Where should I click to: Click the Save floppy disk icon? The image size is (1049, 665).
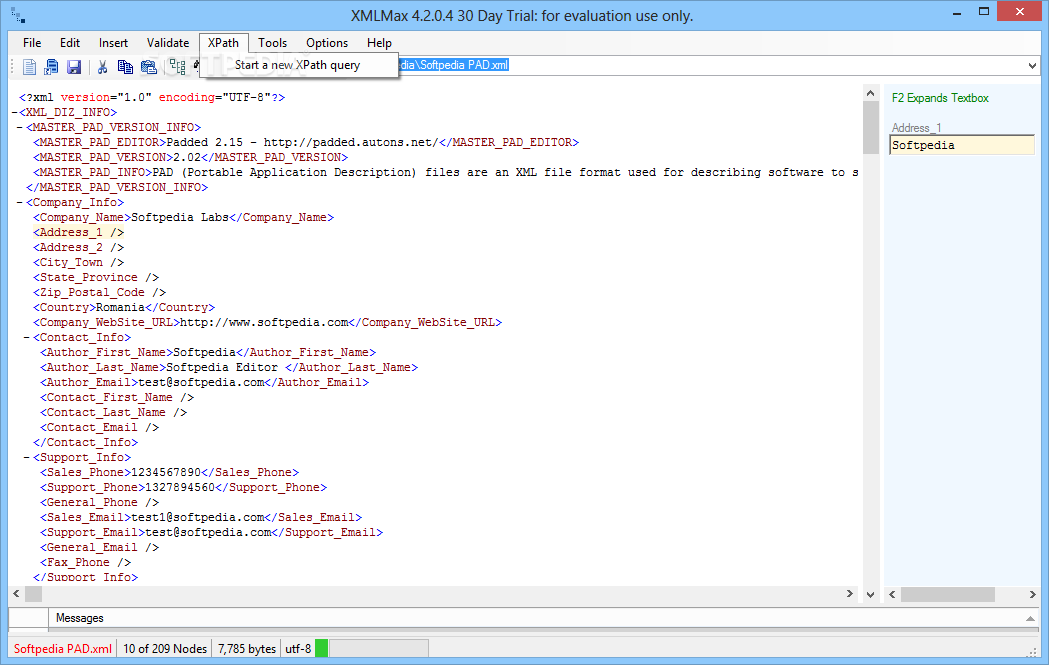pyautogui.click(x=74, y=66)
